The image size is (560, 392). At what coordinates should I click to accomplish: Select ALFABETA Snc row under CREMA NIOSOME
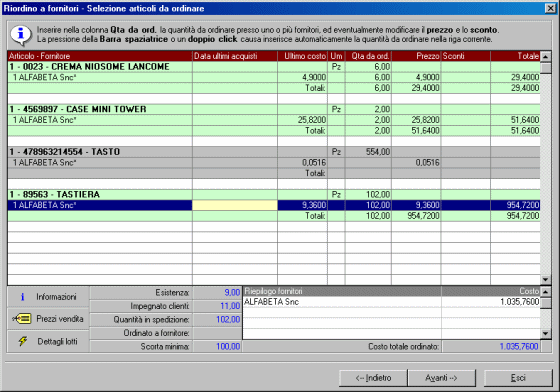(x=274, y=77)
